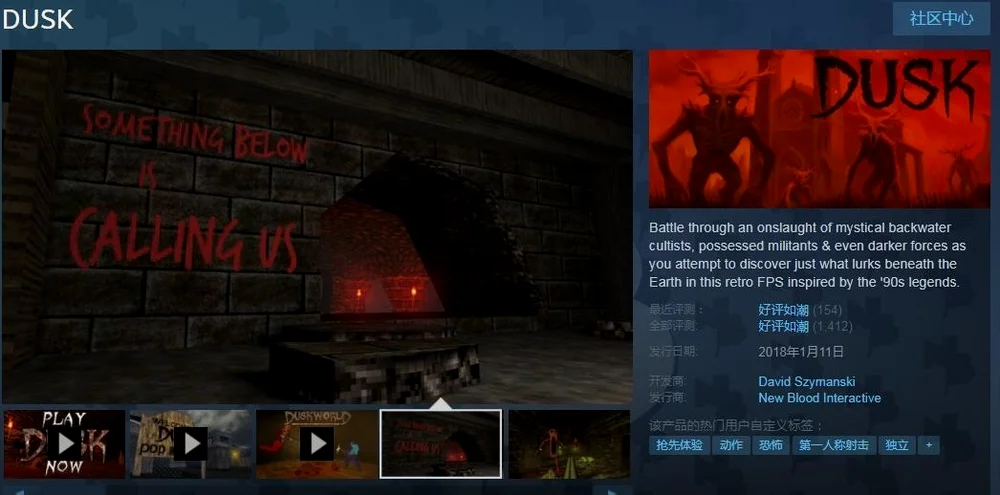Select the dark corridor screenshot thumbnail
1000x495 pixels.
tap(569, 444)
